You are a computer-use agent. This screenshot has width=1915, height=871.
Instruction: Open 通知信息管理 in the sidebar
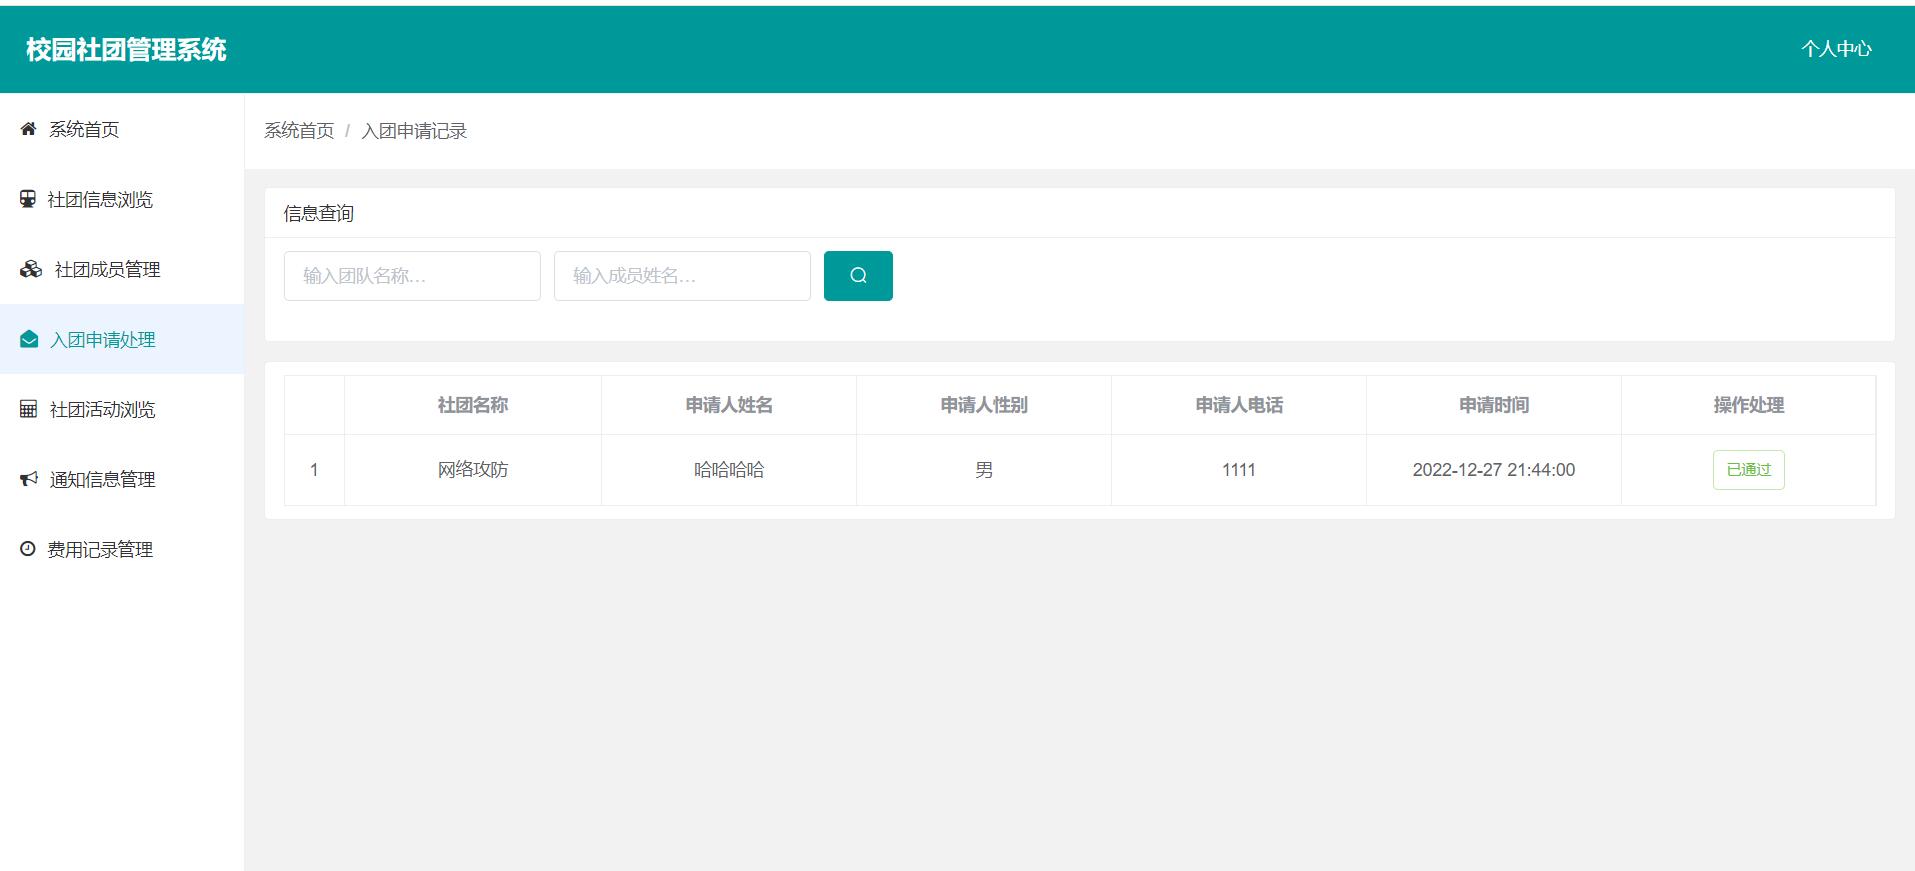pyautogui.click(x=122, y=479)
